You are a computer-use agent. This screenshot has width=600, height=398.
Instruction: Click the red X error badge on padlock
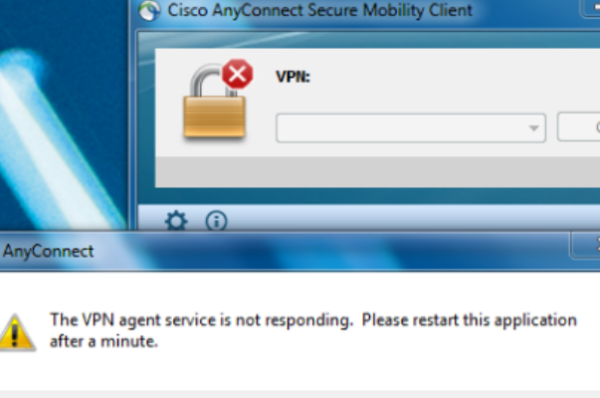(238, 74)
